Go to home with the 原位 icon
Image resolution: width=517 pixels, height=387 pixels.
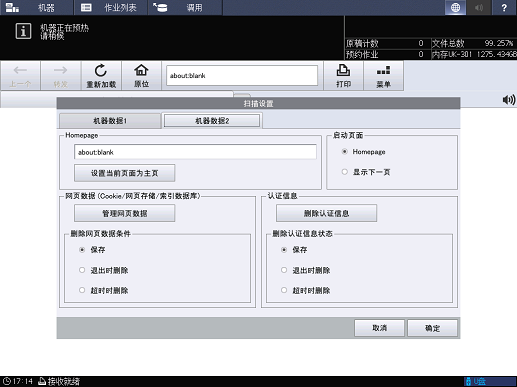tap(141, 76)
